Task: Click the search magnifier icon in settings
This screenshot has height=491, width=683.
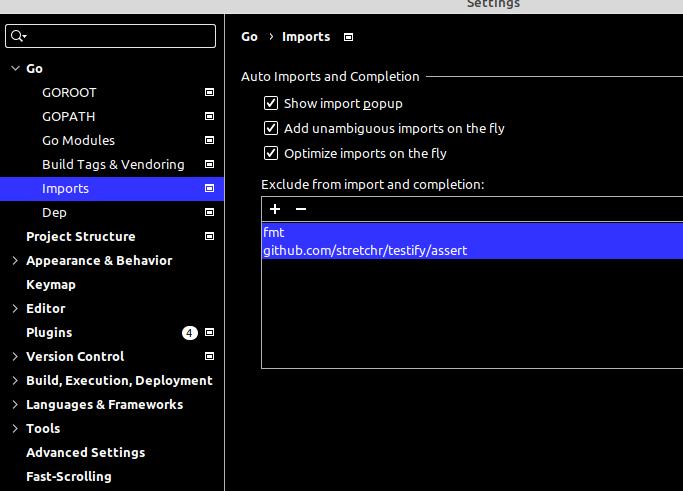Action: (x=18, y=36)
